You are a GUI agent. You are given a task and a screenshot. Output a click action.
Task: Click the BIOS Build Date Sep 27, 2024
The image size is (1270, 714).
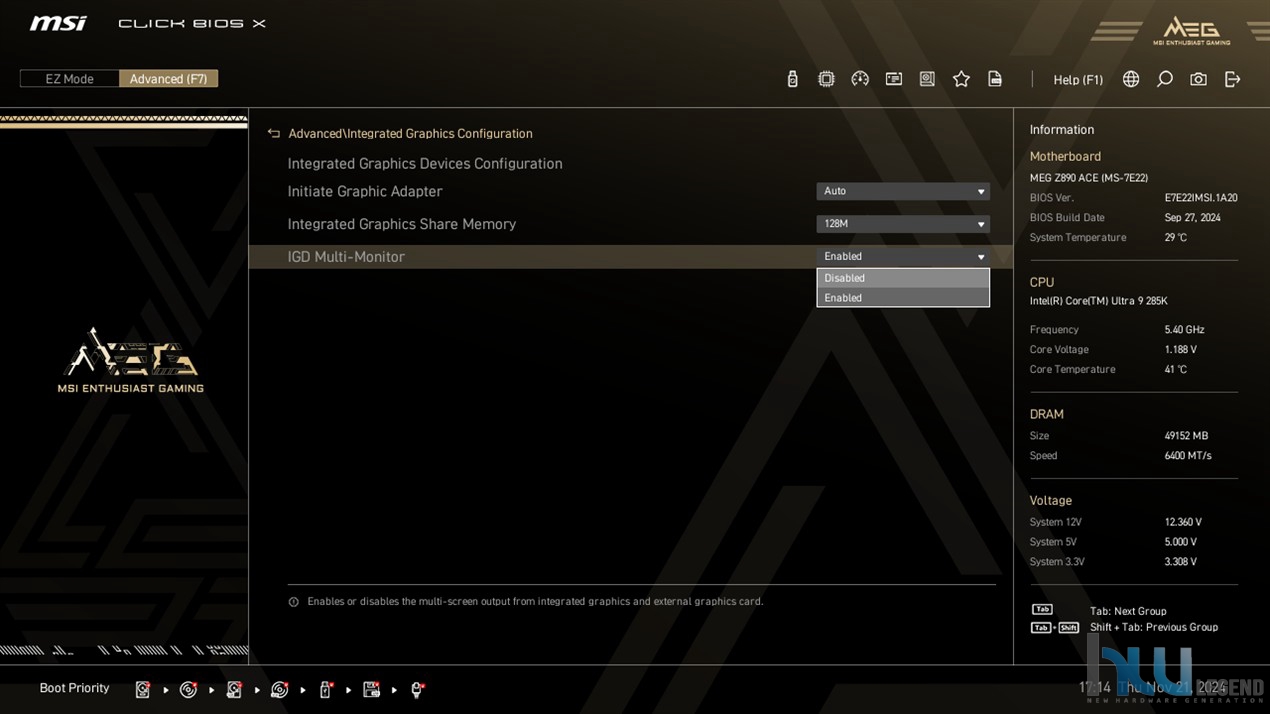click(1192, 218)
